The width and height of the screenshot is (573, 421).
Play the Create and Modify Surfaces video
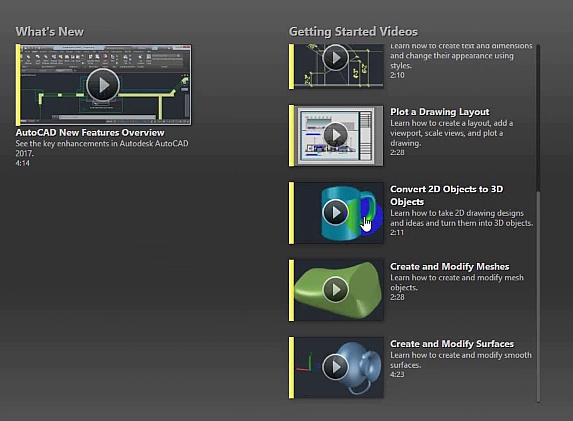[335, 367]
